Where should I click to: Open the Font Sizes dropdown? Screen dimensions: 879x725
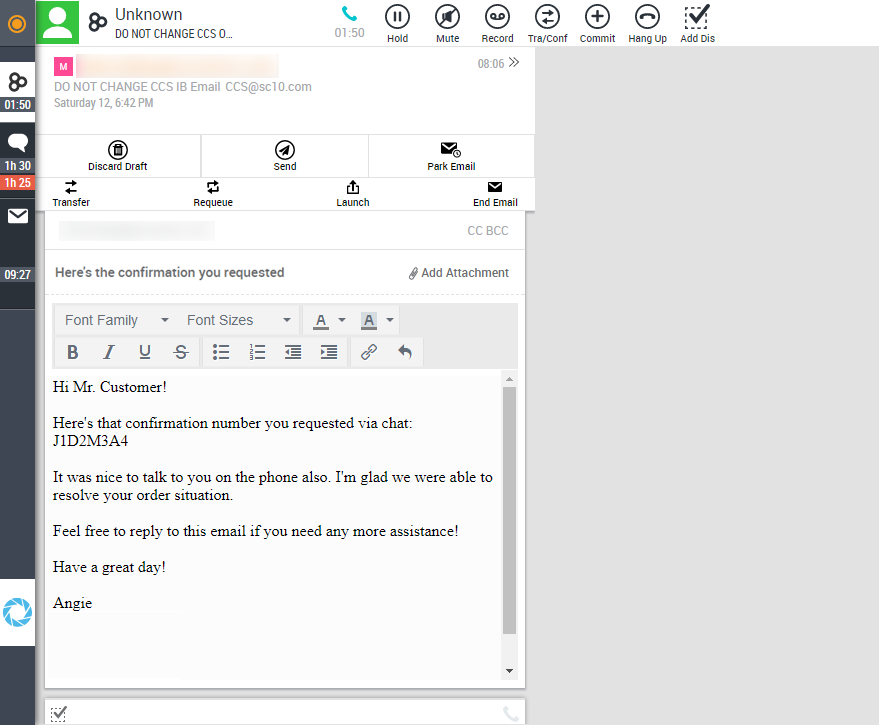click(x=238, y=320)
